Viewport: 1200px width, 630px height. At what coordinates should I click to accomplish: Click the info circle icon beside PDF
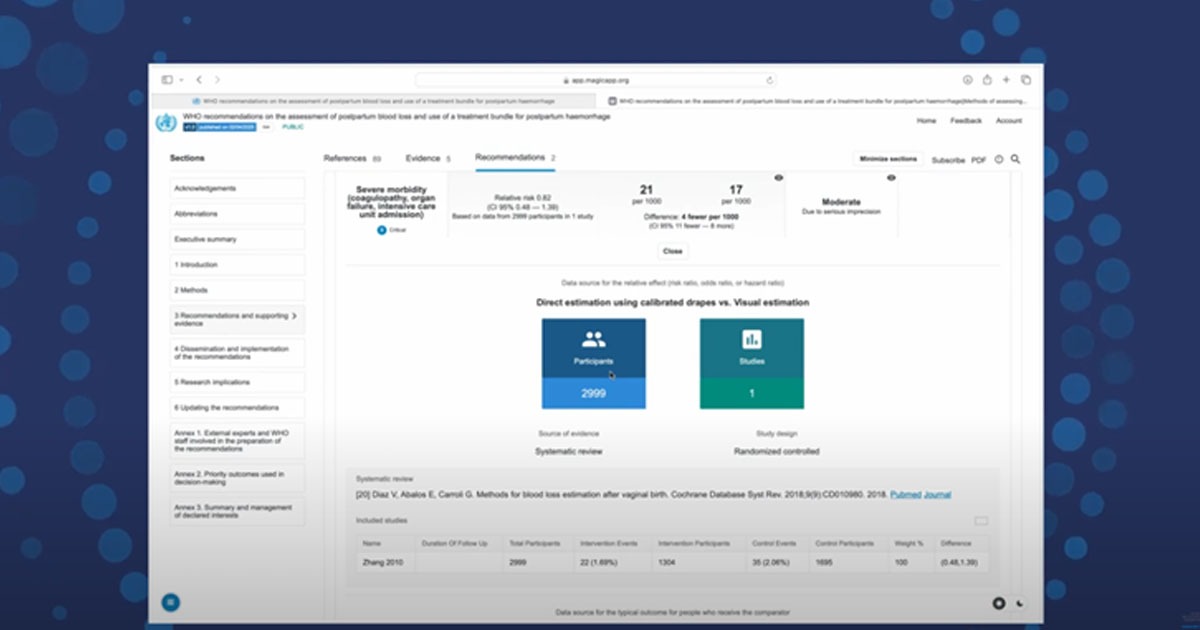[998, 159]
